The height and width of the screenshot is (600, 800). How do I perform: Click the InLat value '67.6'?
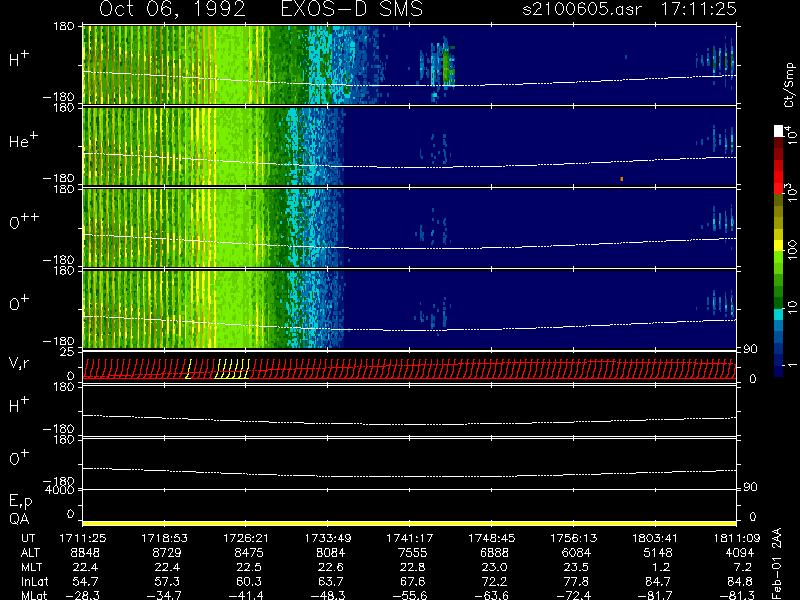414,581
